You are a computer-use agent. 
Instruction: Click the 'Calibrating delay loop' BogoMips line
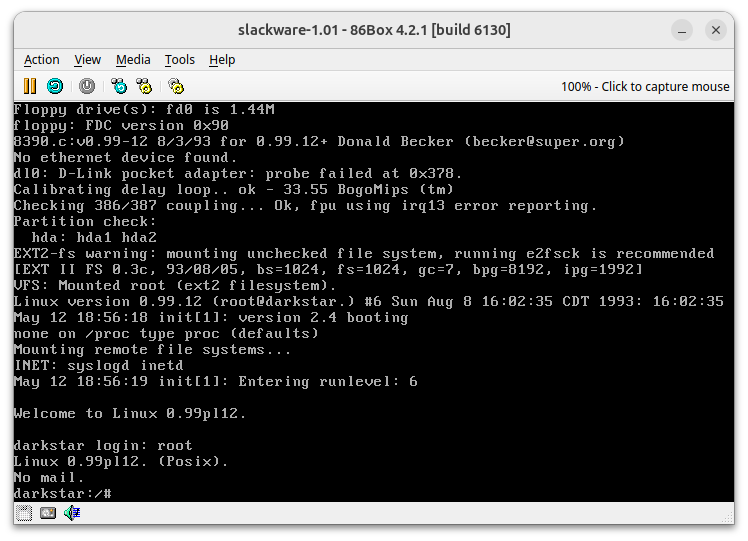(x=233, y=189)
